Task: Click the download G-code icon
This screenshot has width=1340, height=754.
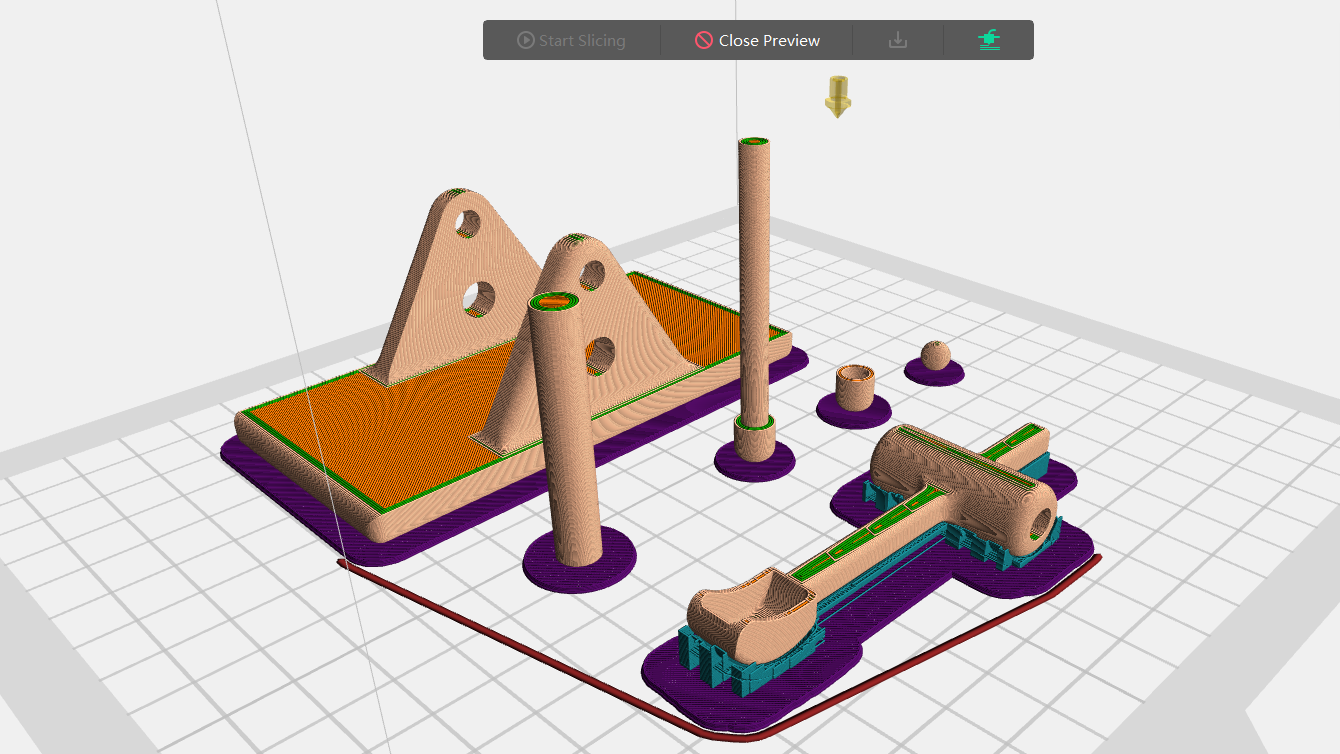Action: [x=897, y=40]
